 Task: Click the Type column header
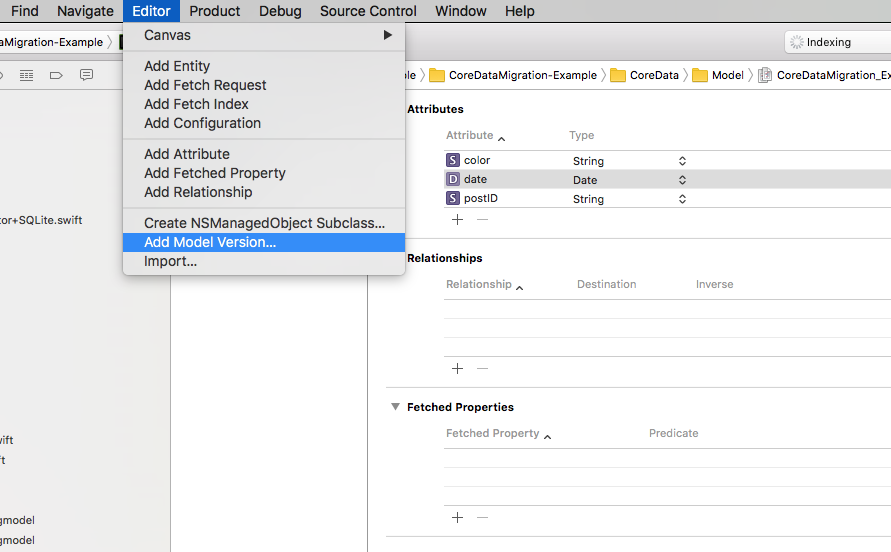(x=581, y=135)
